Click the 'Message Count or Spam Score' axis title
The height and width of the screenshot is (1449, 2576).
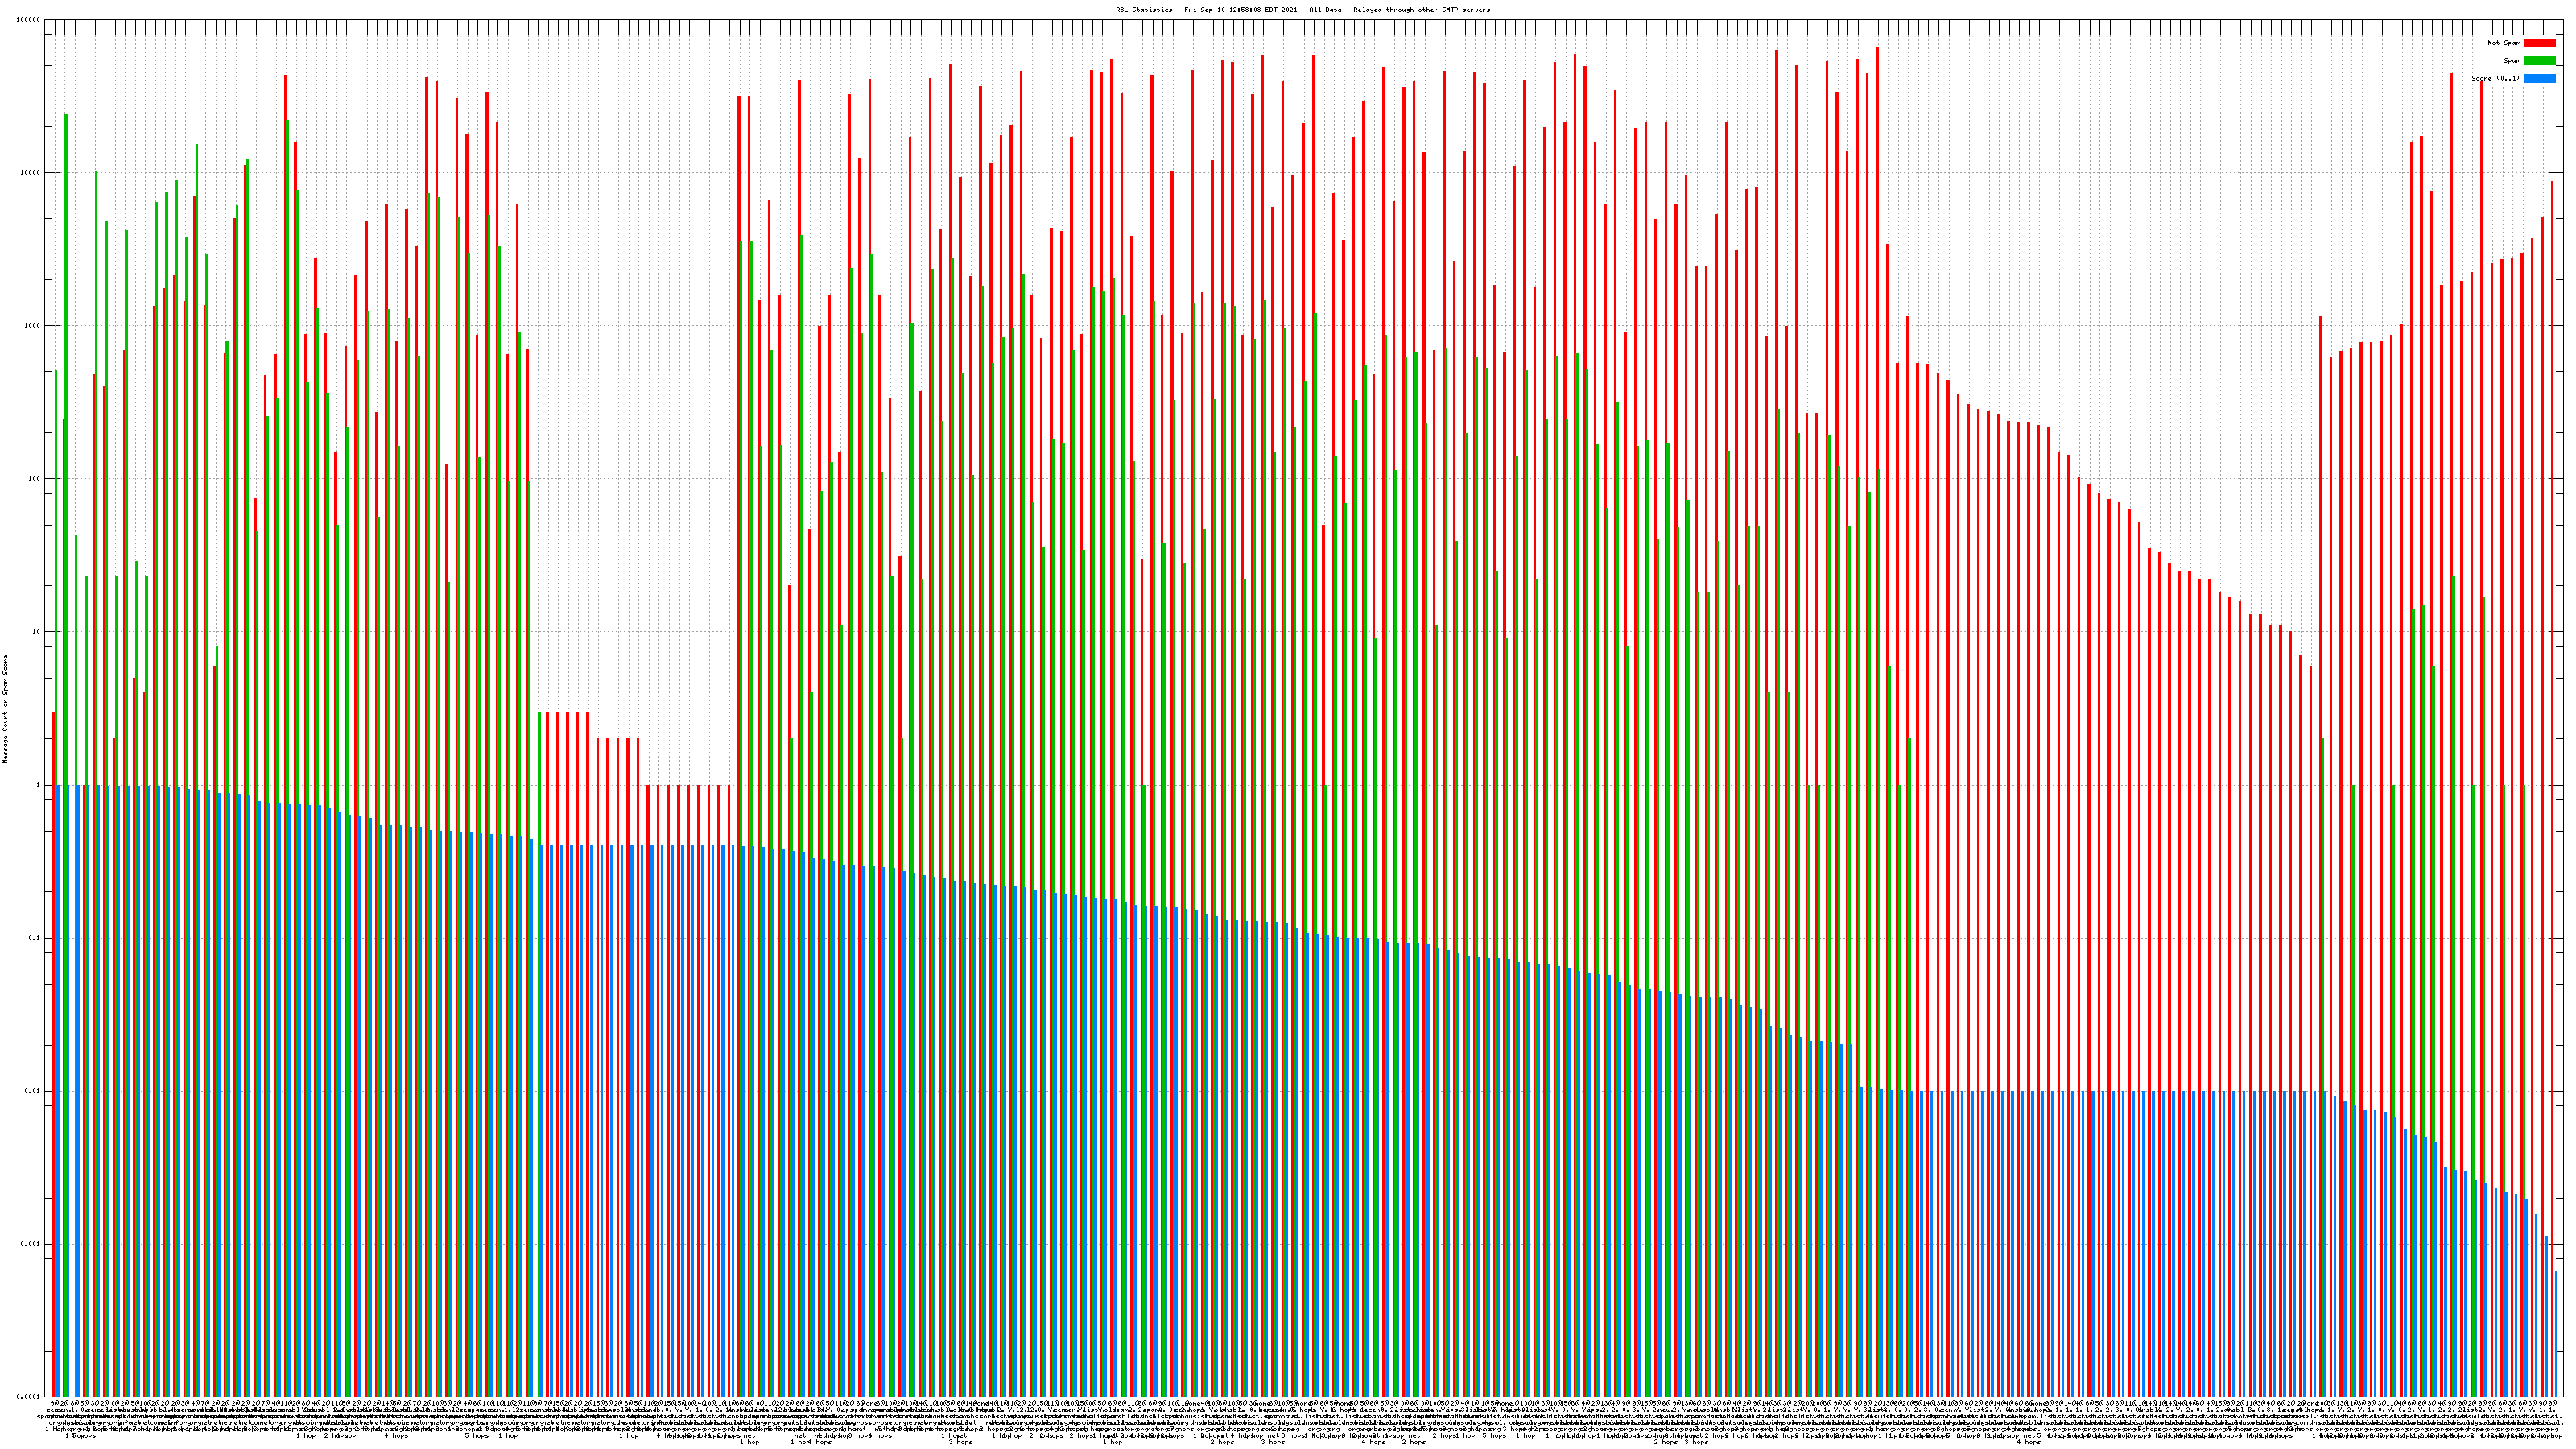[5, 709]
